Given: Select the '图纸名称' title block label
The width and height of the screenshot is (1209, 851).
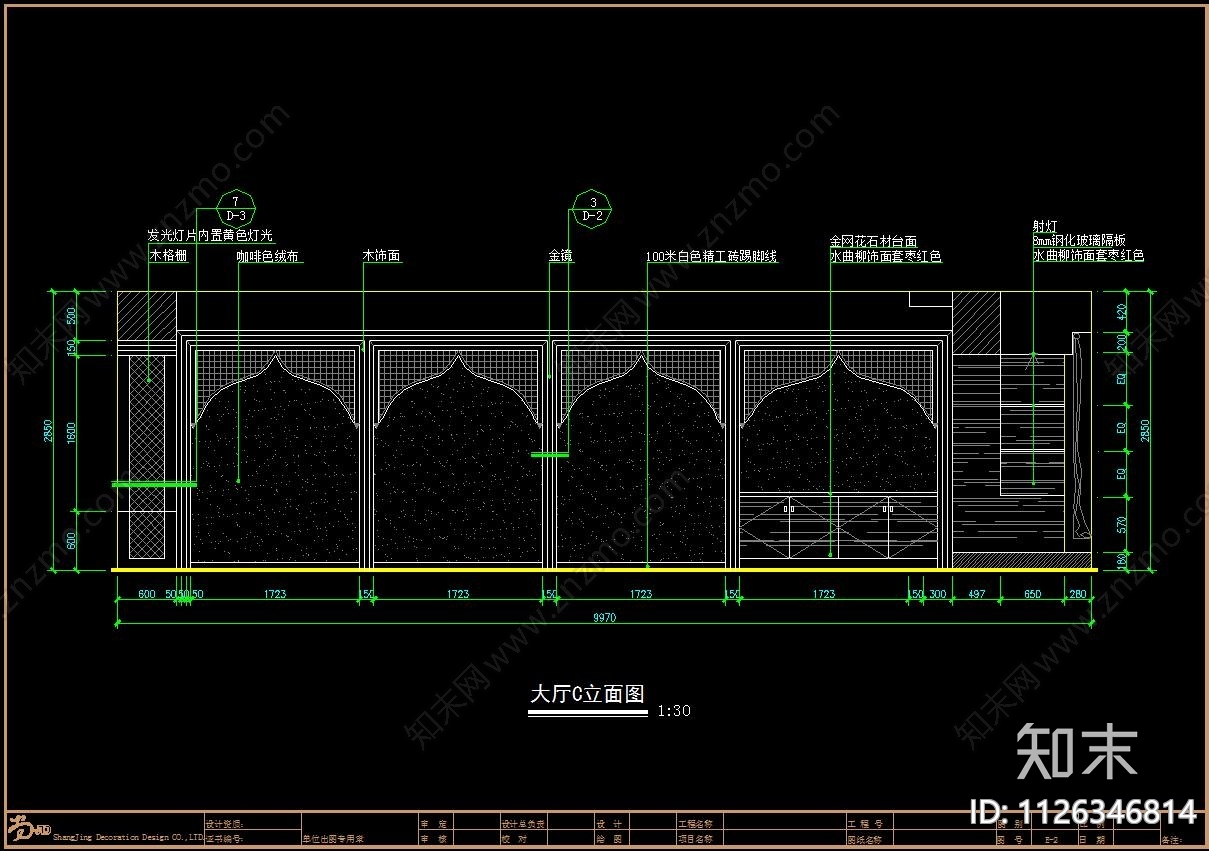Looking at the screenshot, I should coord(865,840).
